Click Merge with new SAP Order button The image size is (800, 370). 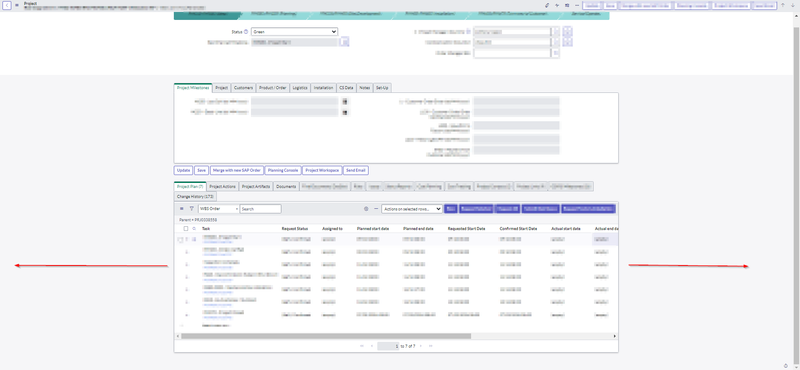tap(237, 170)
